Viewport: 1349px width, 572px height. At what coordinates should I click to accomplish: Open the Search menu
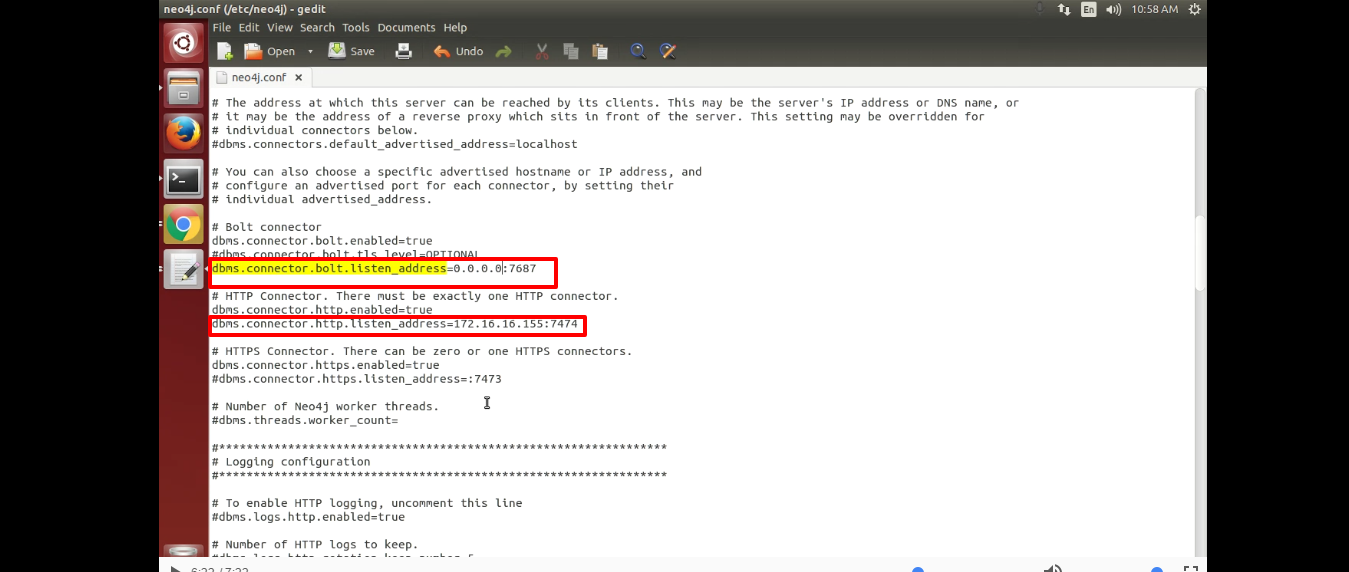[317, 27]
